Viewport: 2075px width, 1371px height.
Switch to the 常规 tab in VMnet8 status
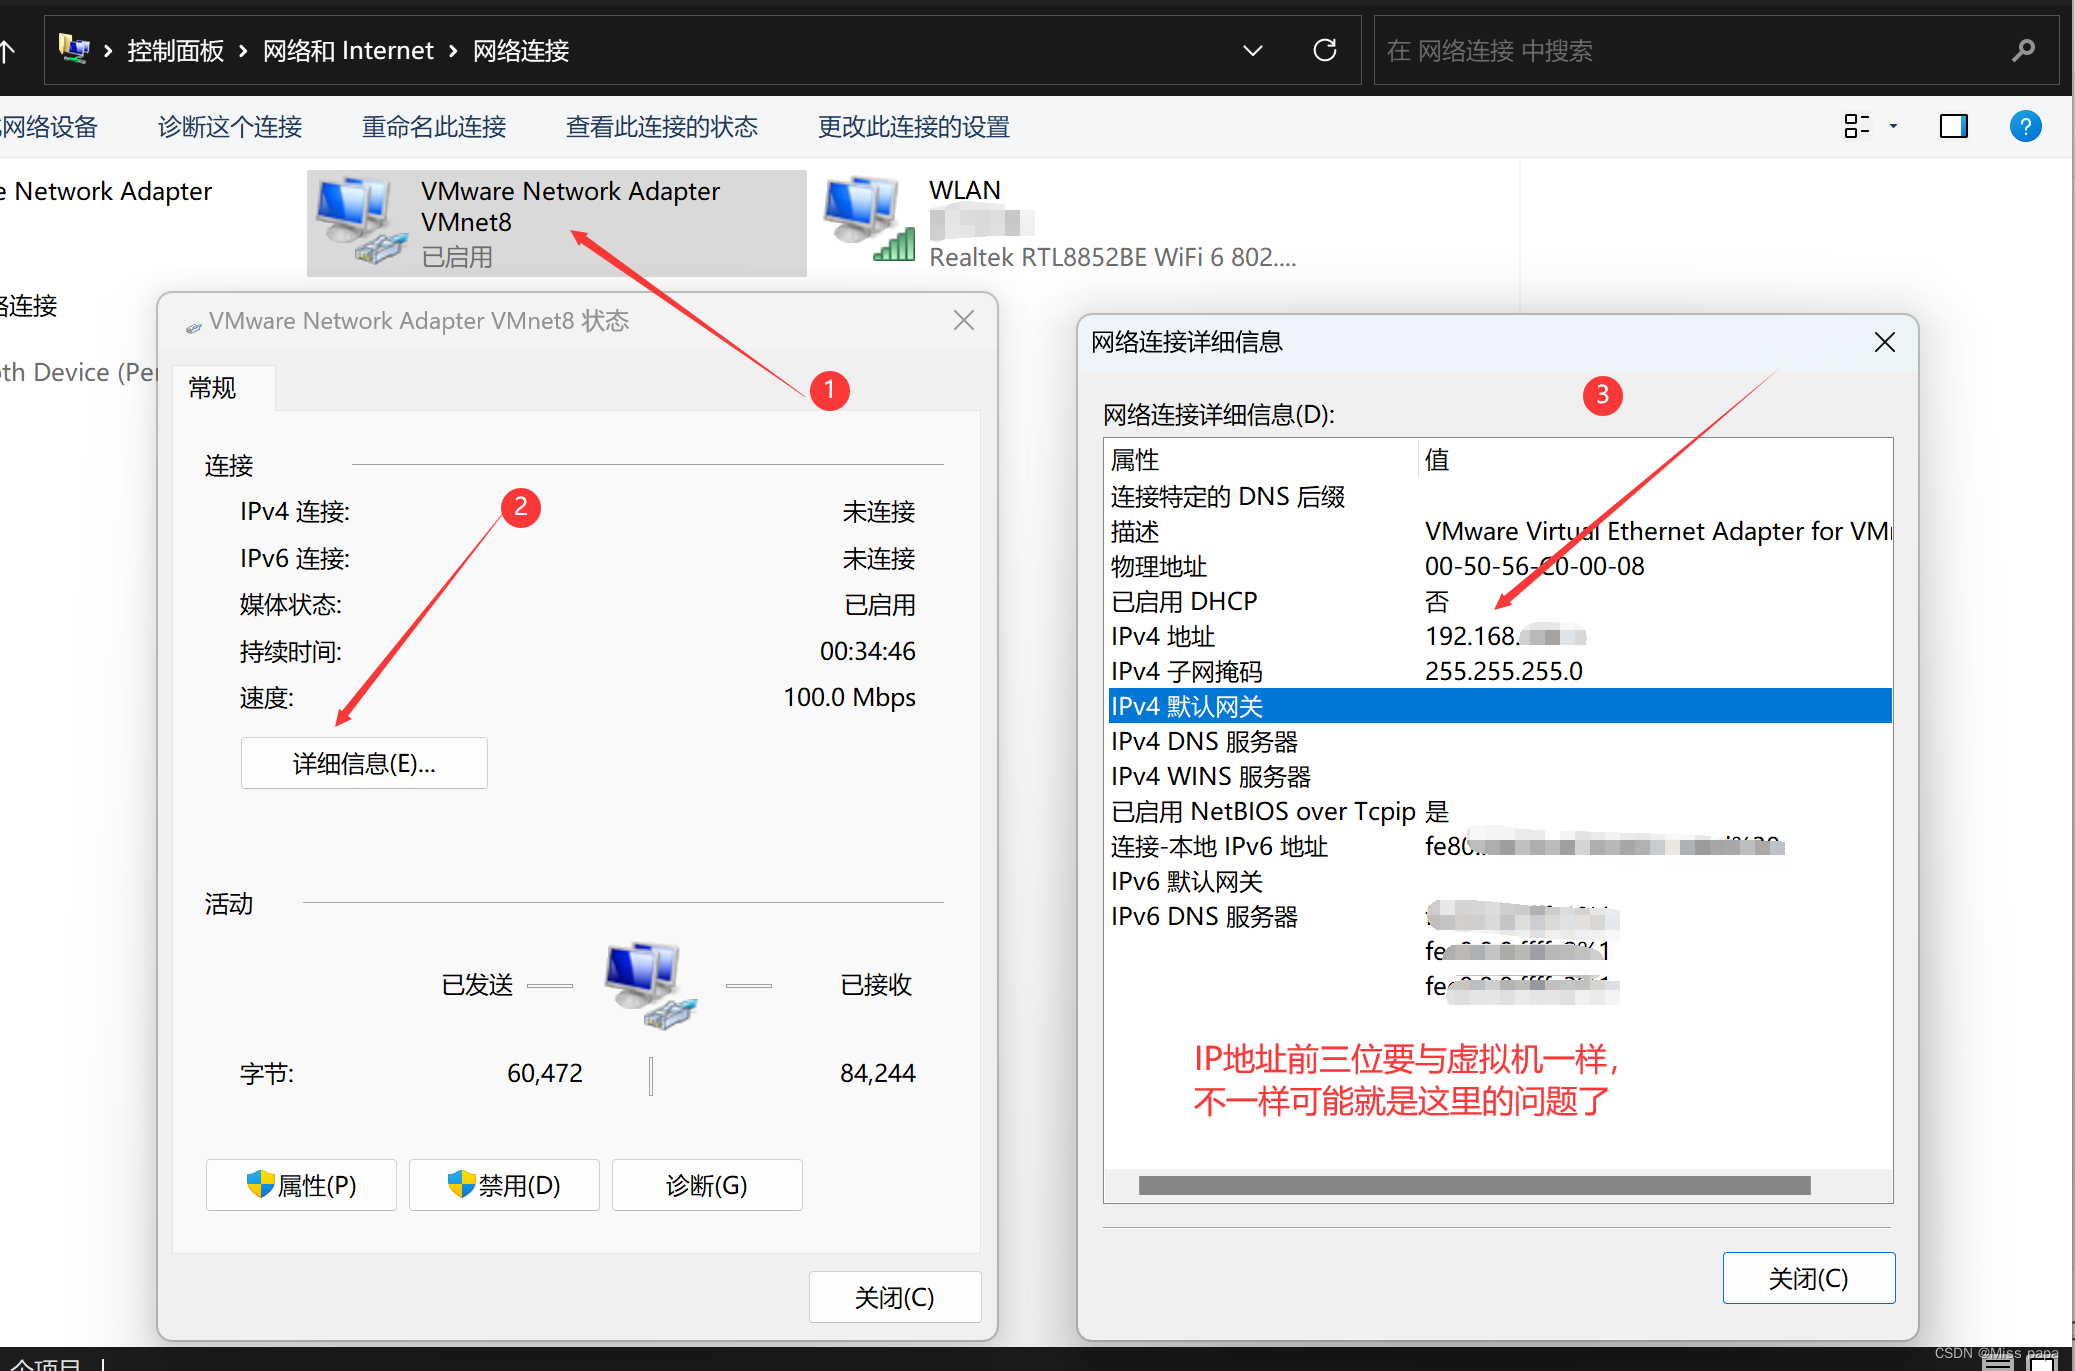point(211,388)
